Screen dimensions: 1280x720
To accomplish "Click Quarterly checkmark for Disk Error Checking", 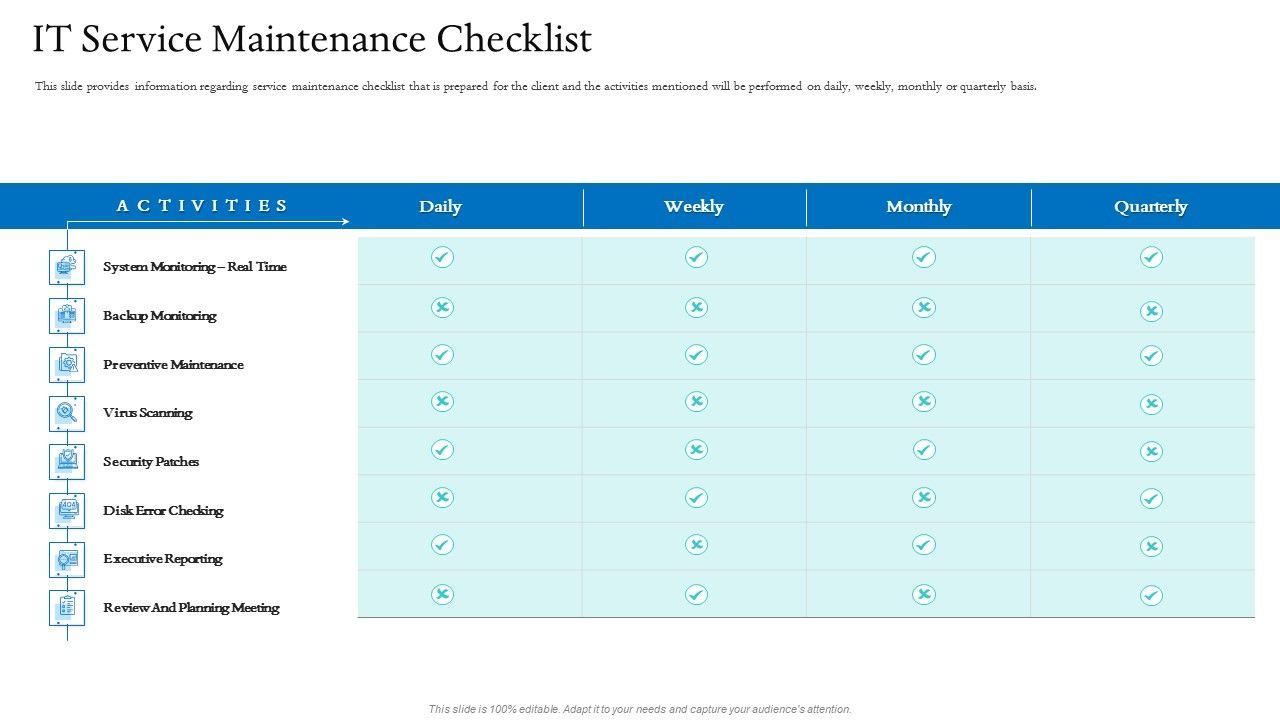I will click(x=1151, y=498).
